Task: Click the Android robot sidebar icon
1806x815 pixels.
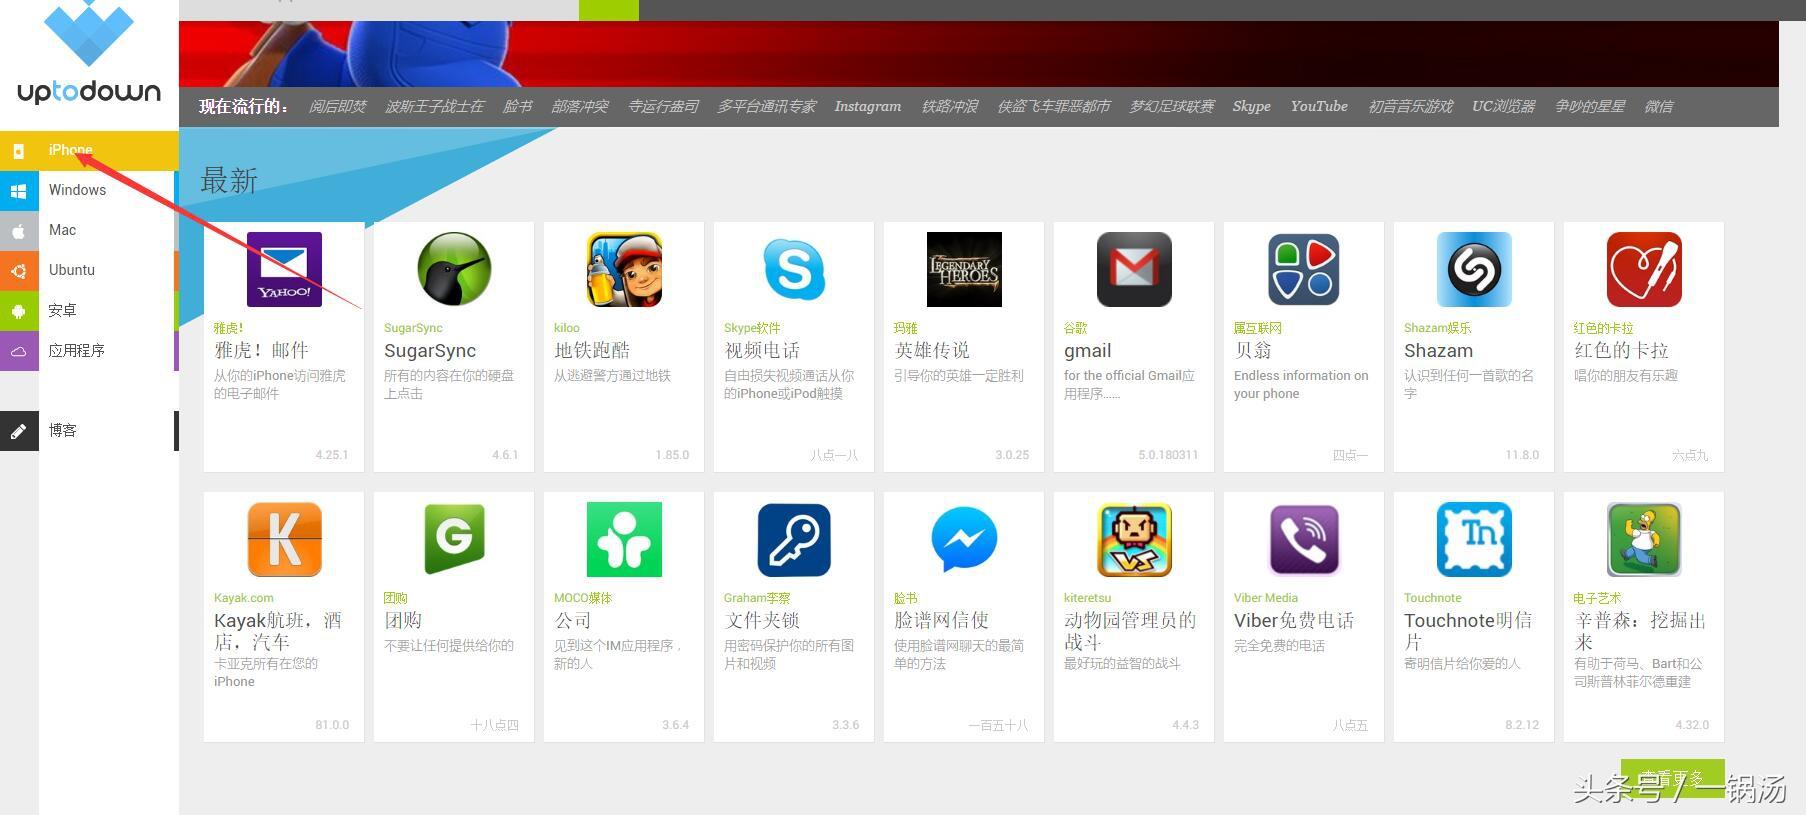Action: 19,311
